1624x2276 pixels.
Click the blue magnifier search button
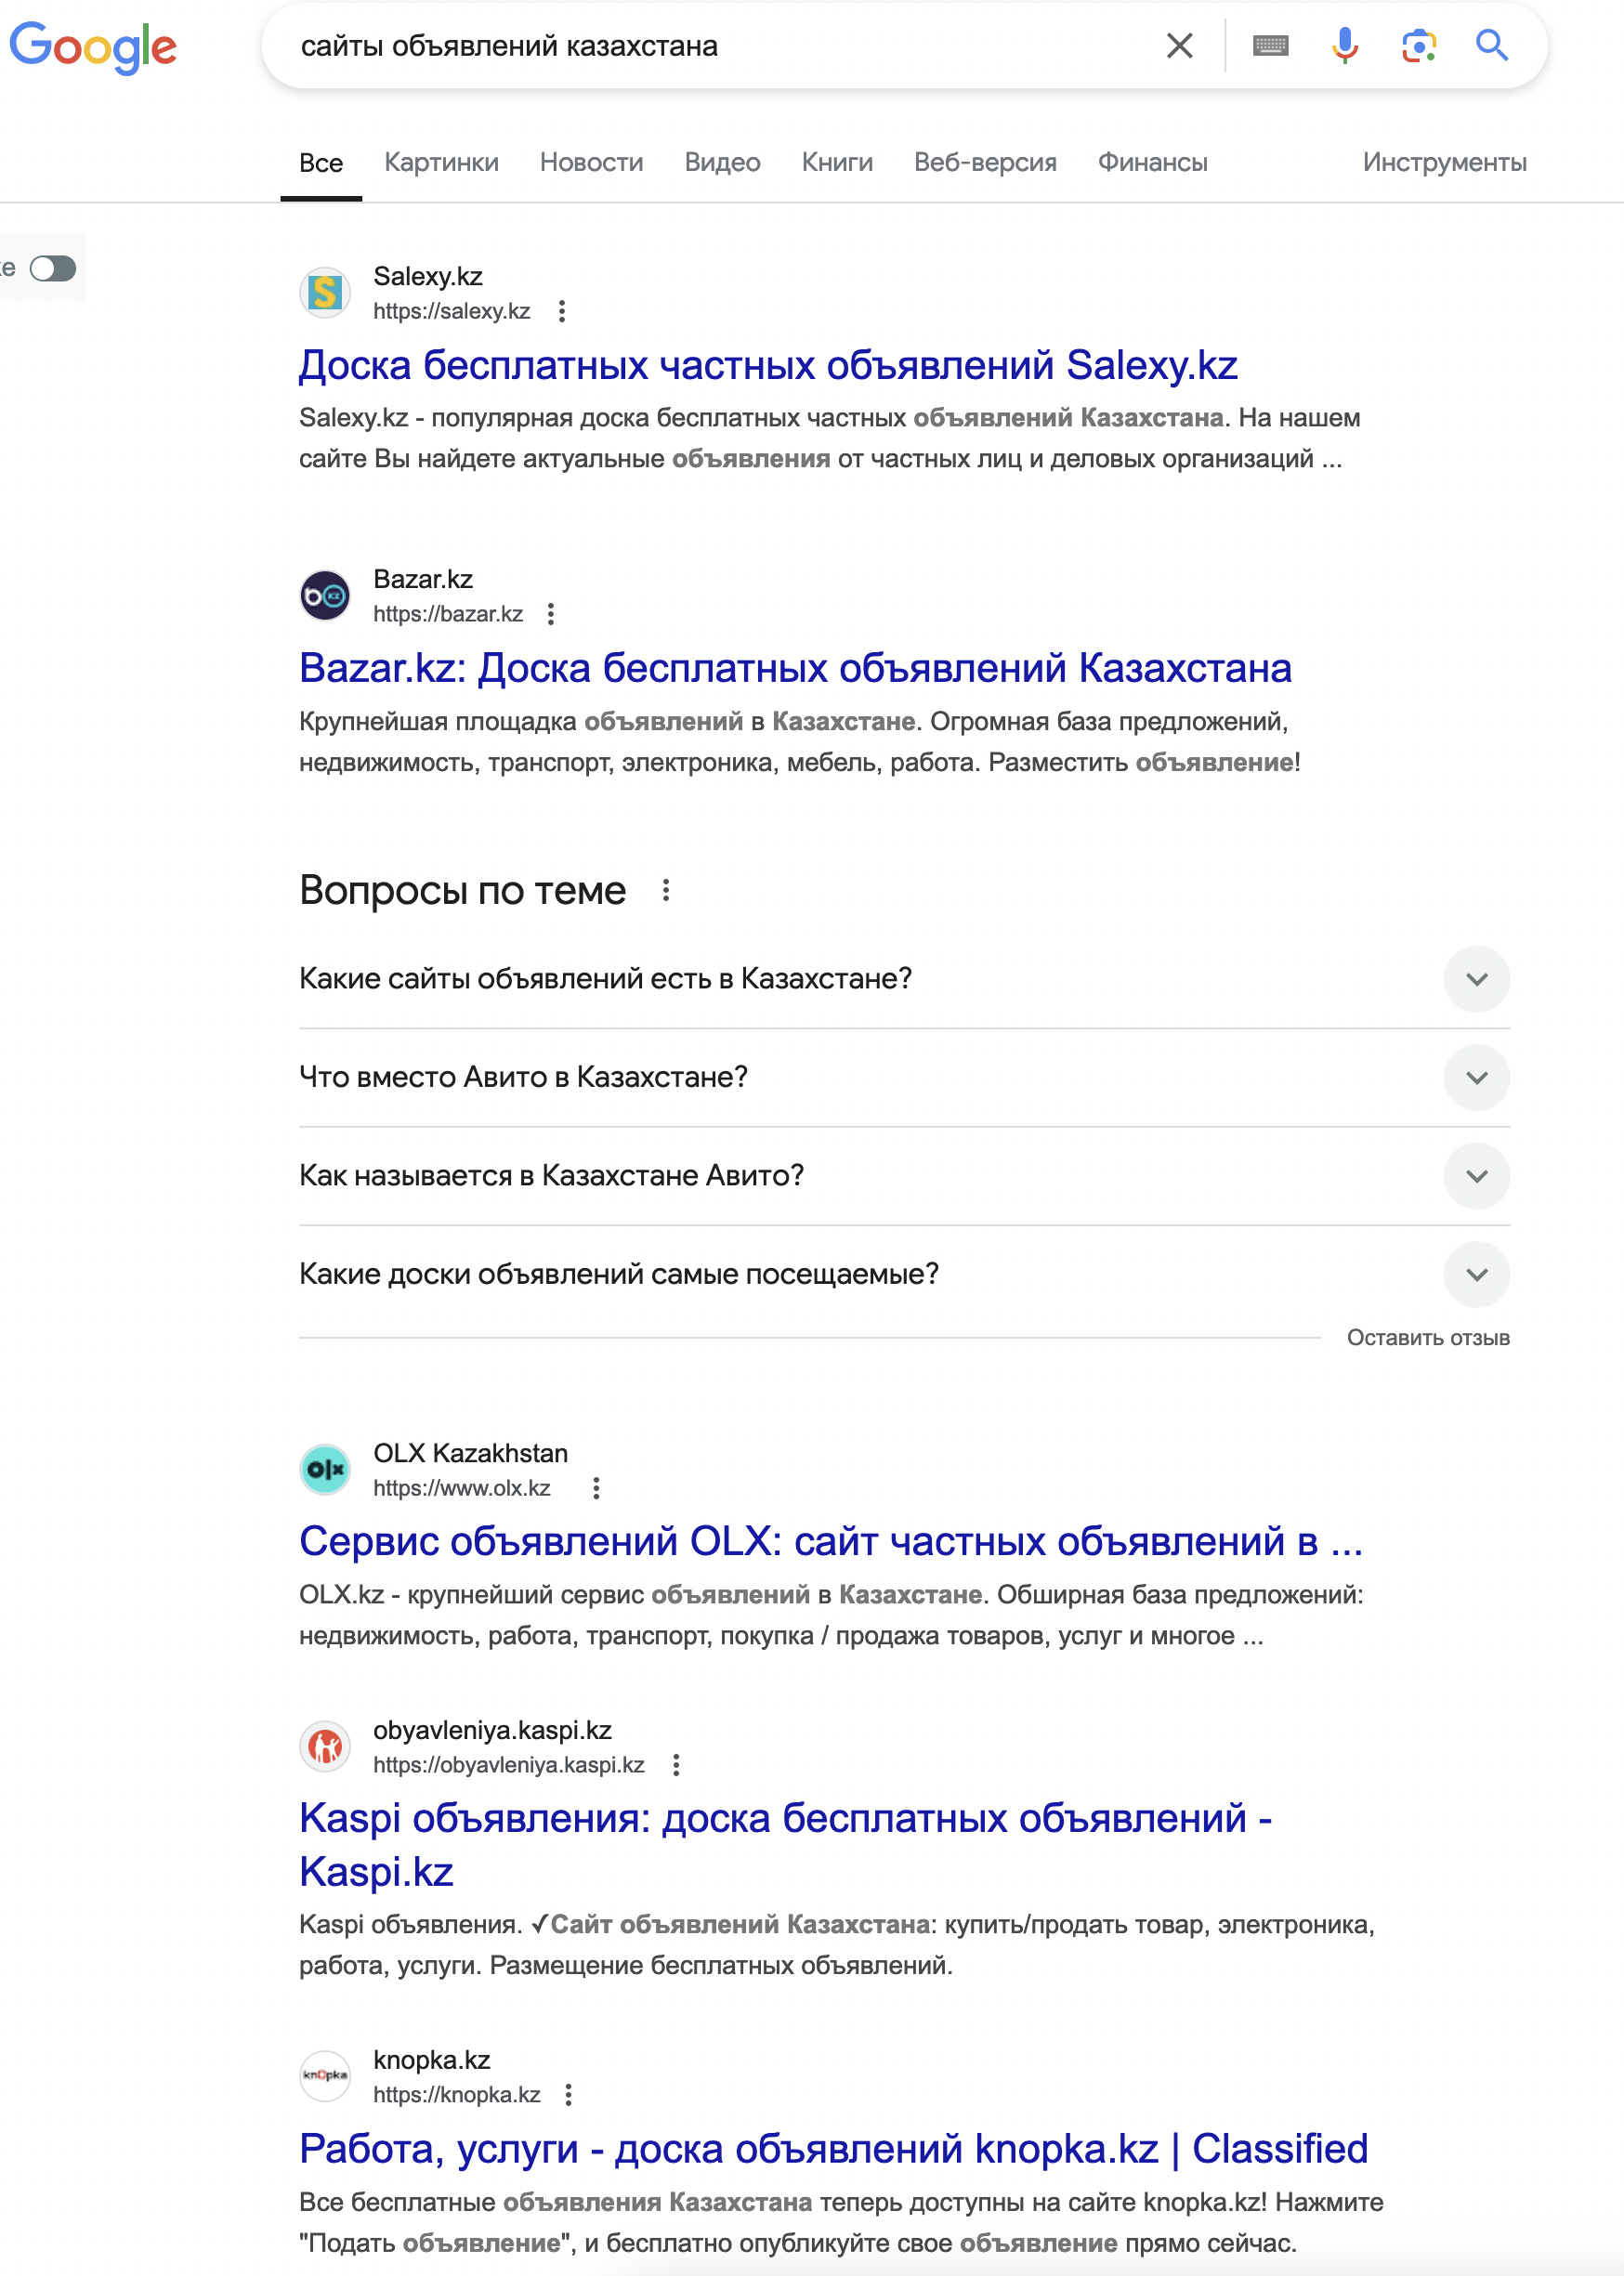[1491, 46]
